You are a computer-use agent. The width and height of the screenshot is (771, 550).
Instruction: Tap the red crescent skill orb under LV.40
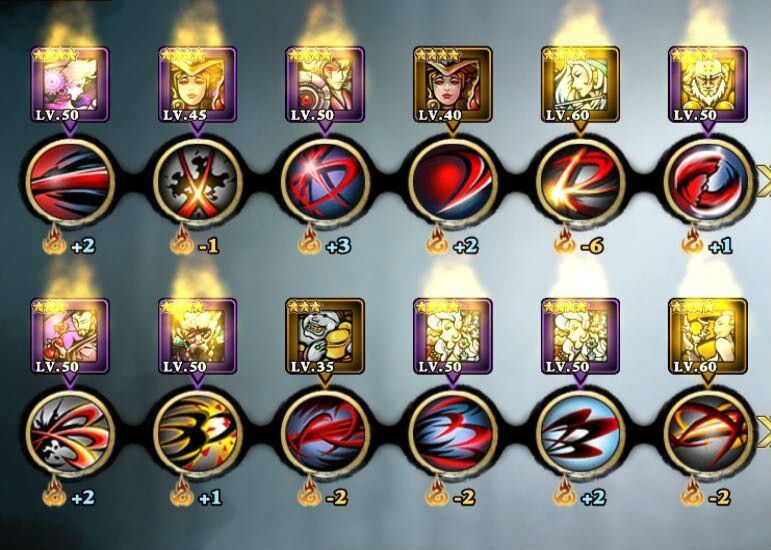[453, 183]
